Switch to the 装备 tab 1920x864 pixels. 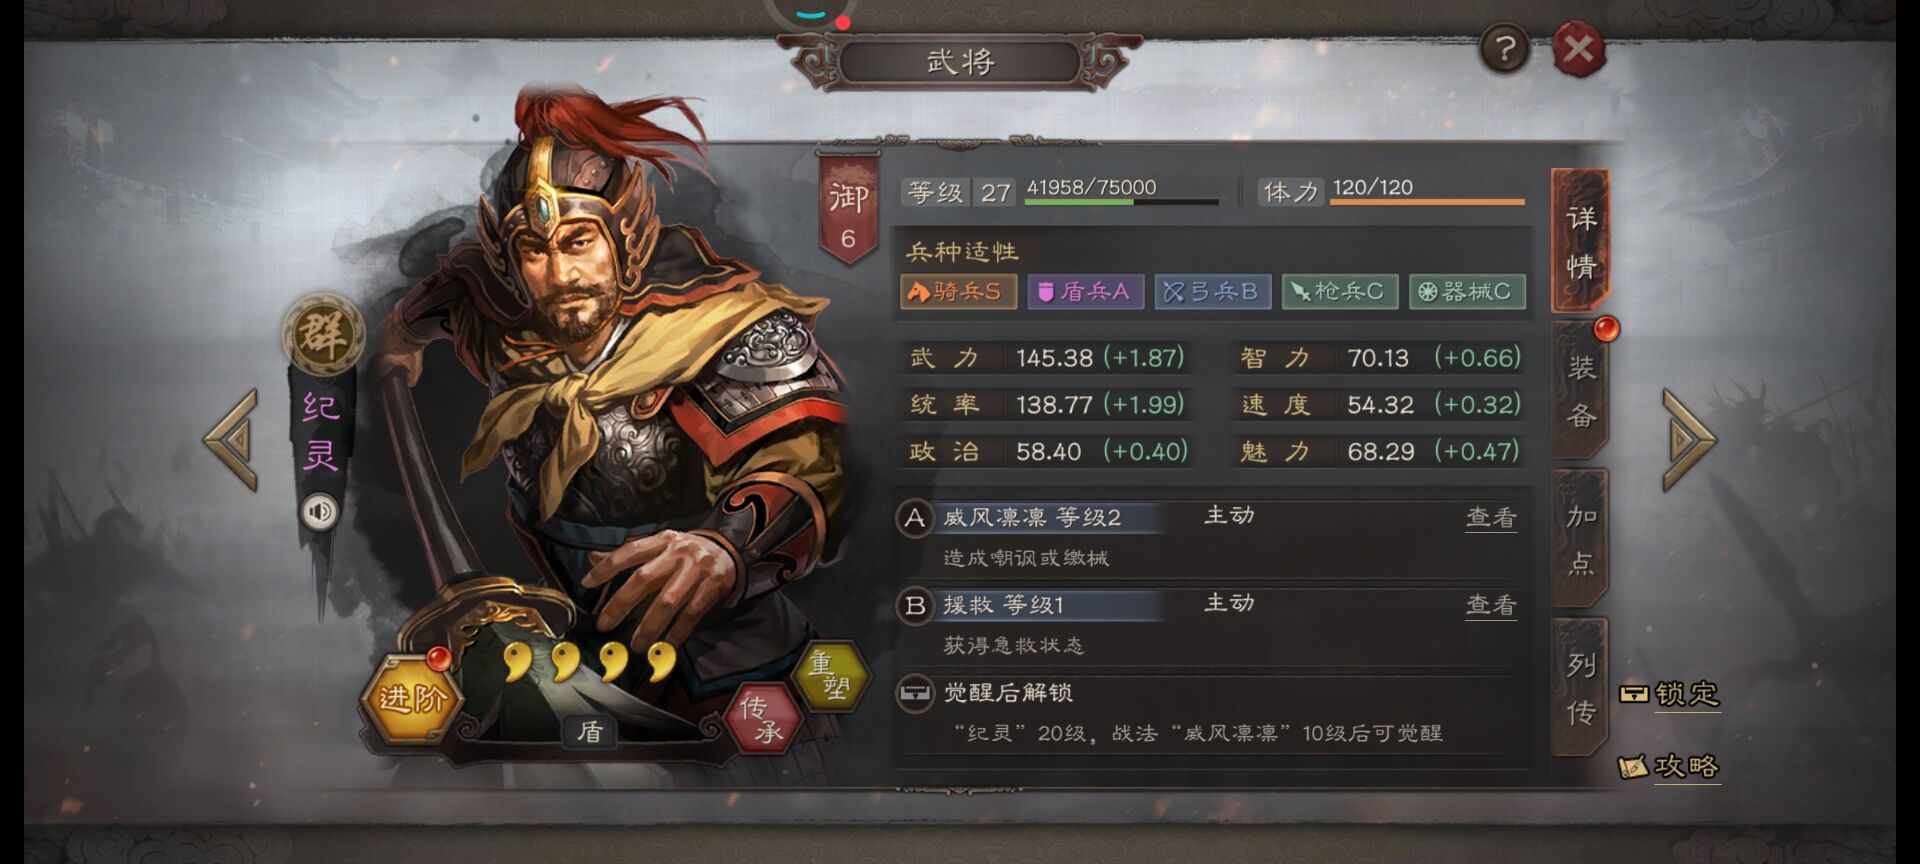click(x=1581, y=391)
